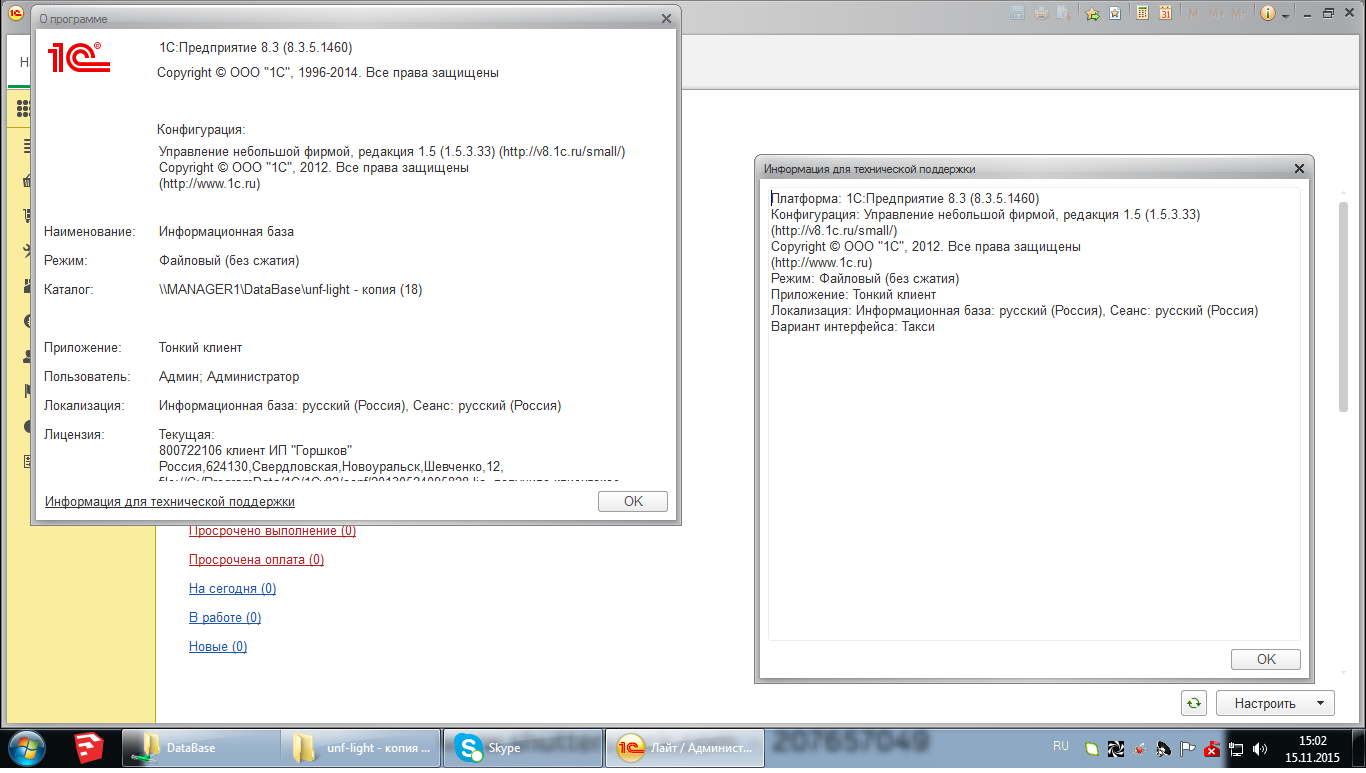Open the Настроить dropdown button
The height and width of the screenshot is (773, 1366).
coord(1274,703)
